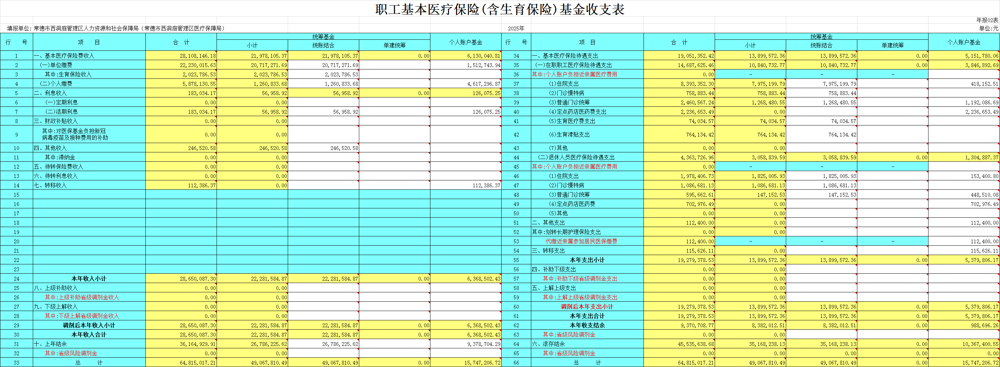This screenshot has height=367, width=1000.
Task: Select the 2025年 year cell
Action: coord(515,29)
